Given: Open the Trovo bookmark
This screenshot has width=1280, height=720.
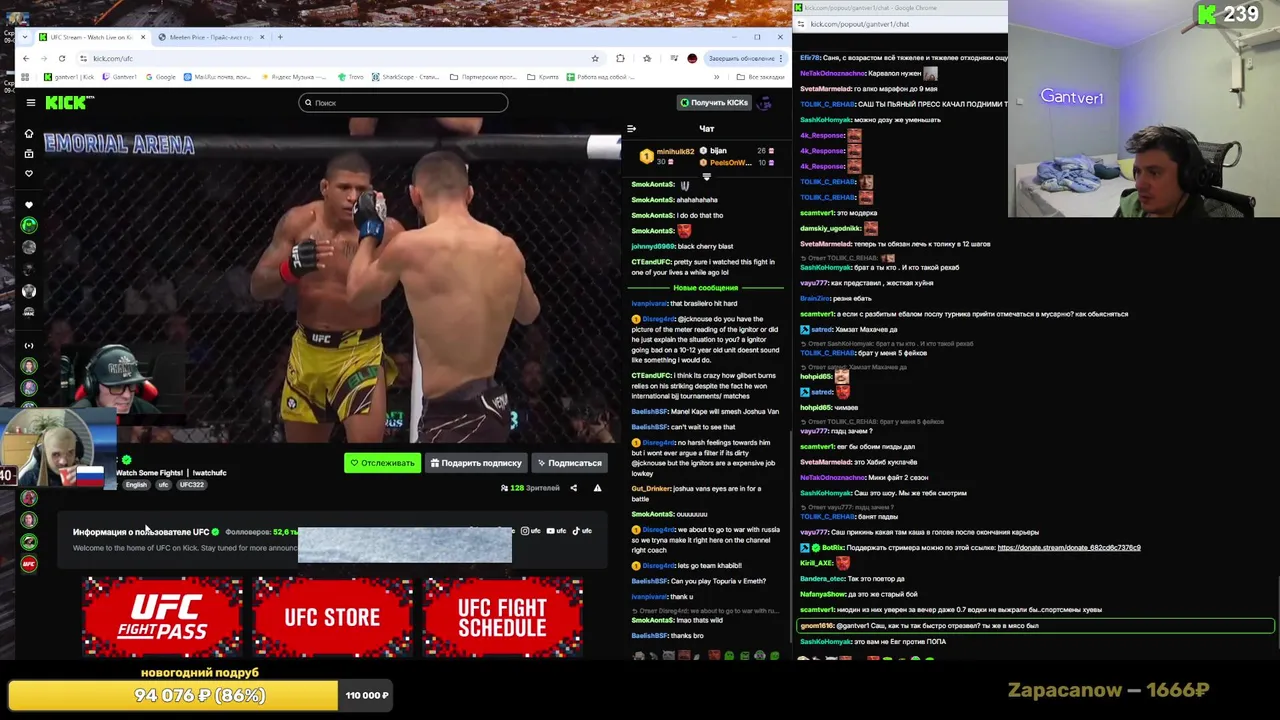Looking at the screenshot, I should 351,77.
